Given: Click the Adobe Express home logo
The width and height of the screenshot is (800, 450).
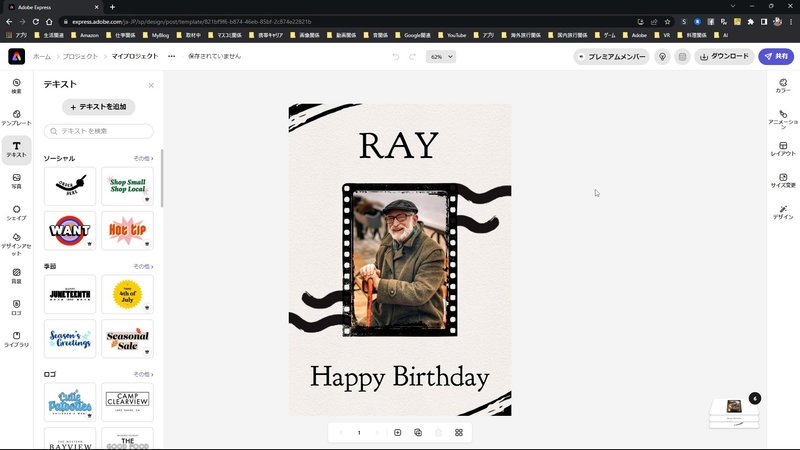Looking at the screenshot, I should 16,56.
